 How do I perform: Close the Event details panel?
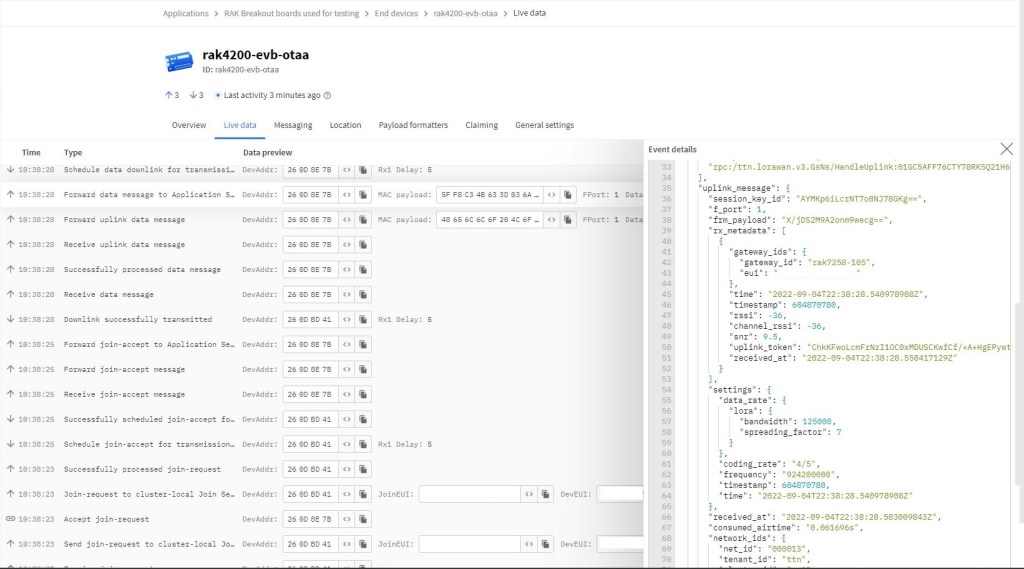[1006, 149]
